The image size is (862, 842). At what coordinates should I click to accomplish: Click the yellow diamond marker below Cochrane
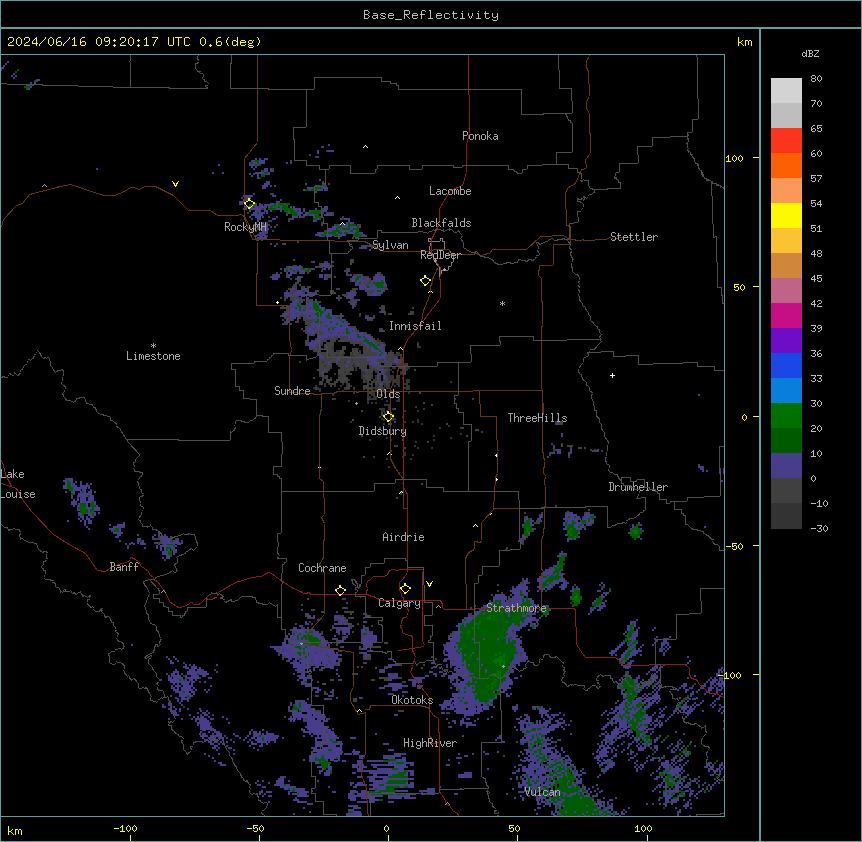340,590
